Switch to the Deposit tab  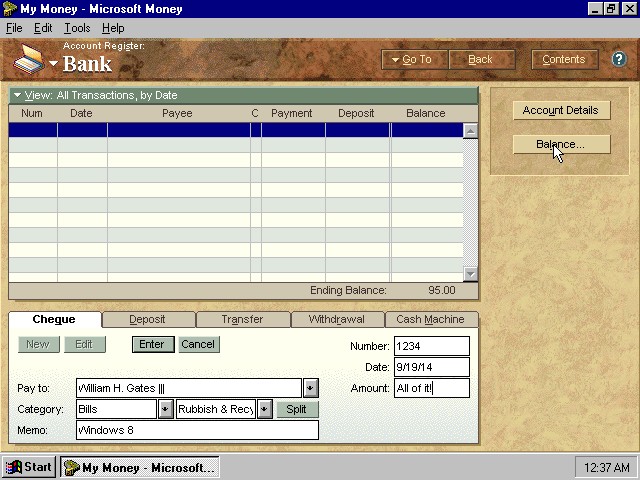pos(147,320)
